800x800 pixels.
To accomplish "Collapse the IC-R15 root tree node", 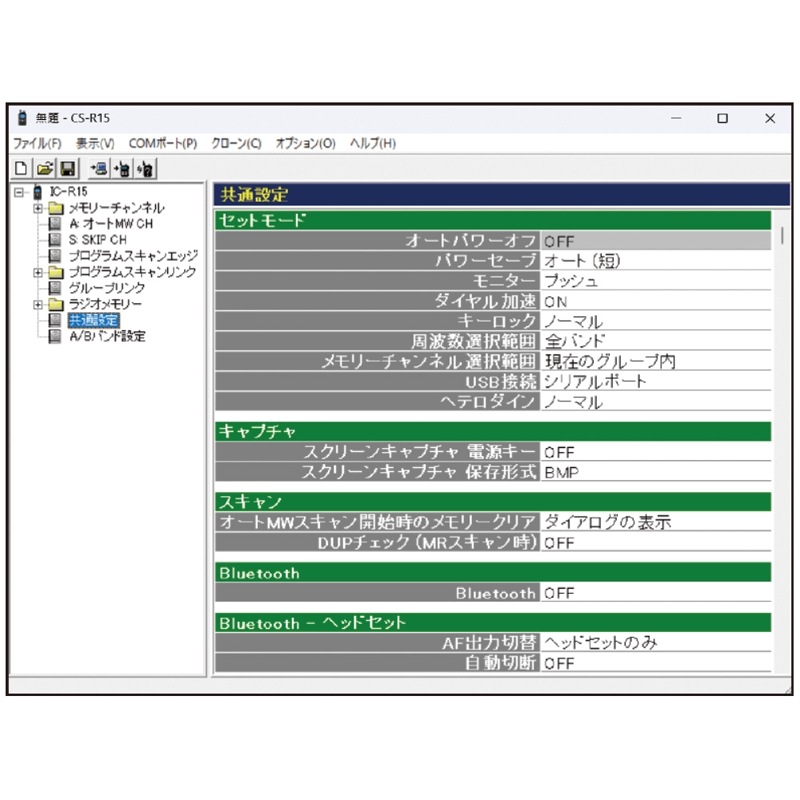I will pos(18,191).
